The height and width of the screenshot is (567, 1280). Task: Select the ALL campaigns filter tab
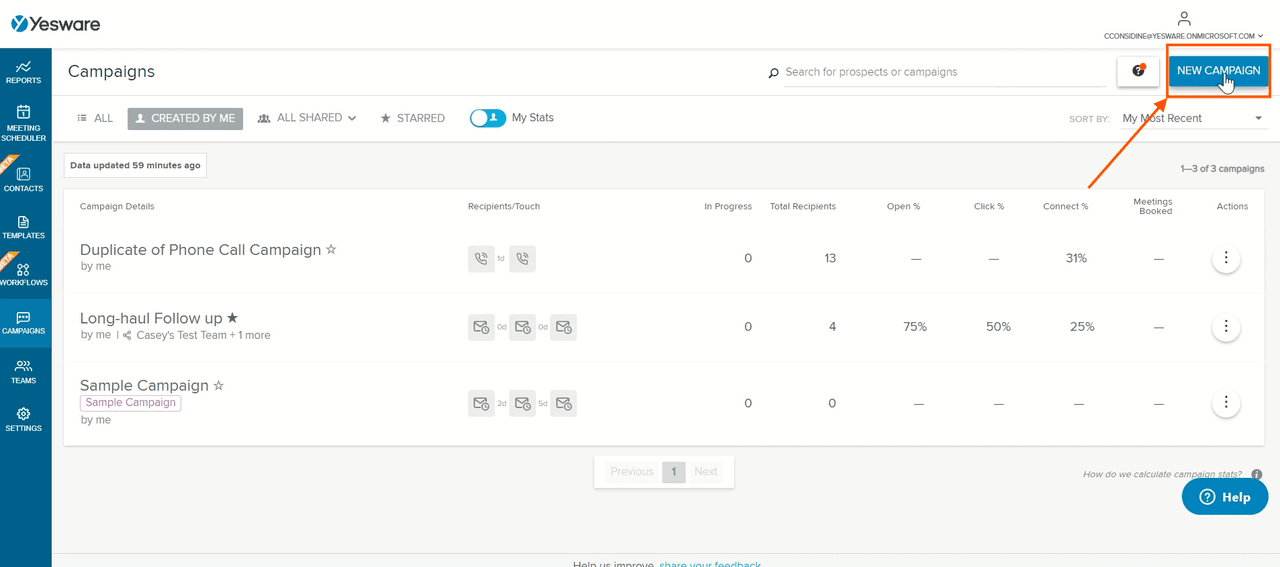(96, 118)
